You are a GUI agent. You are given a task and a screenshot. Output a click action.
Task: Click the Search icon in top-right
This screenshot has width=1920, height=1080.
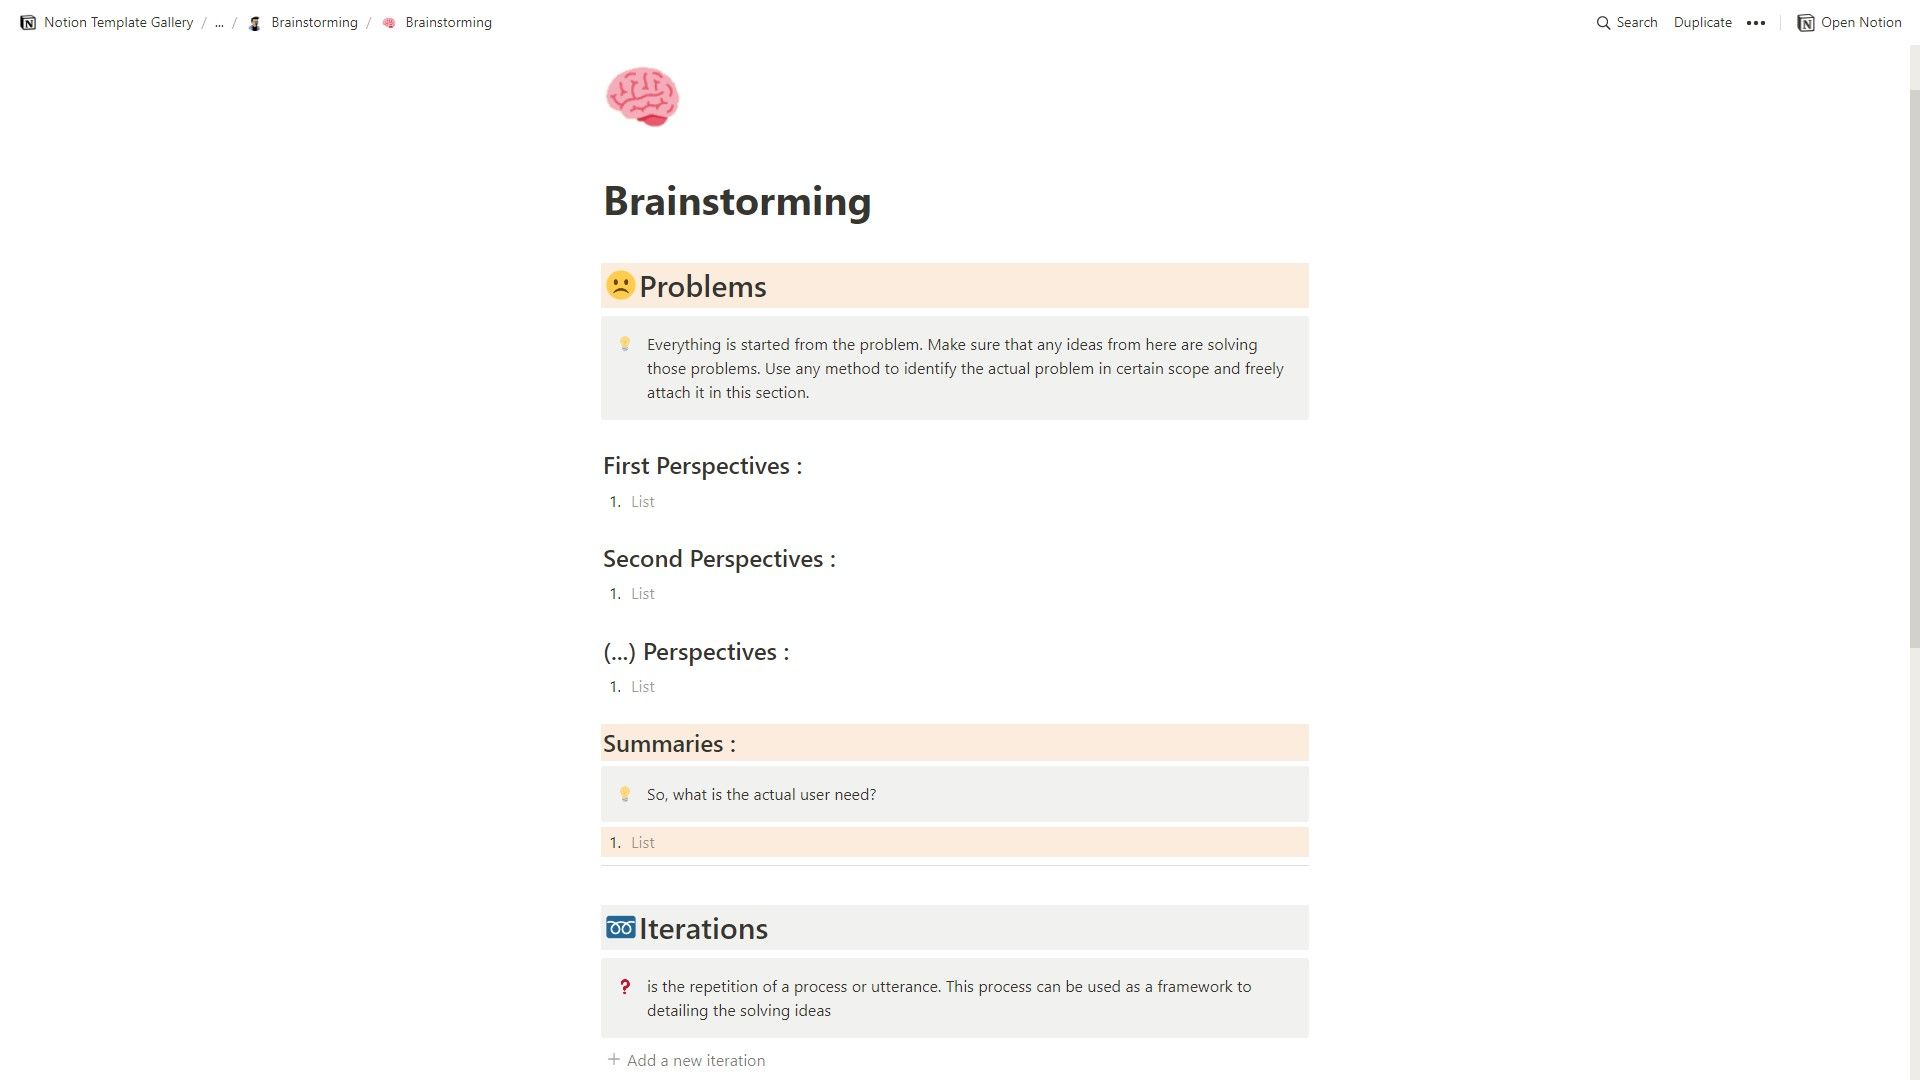click(x=1604, y=22)
